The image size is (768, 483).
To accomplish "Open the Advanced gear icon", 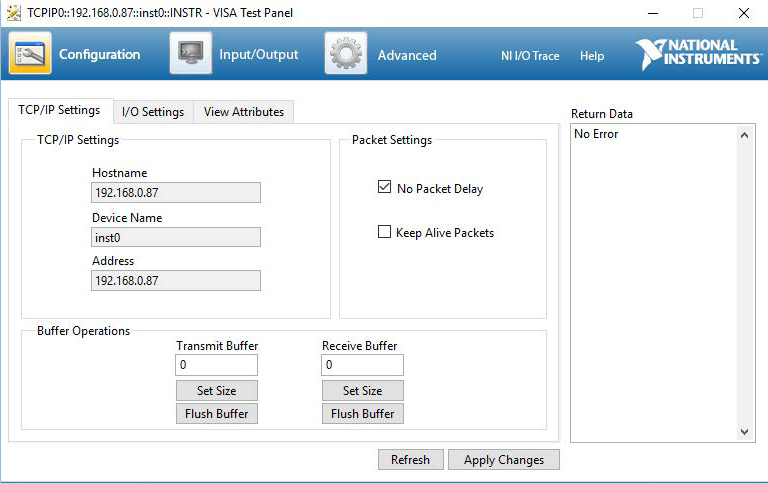I will point(346,54).
